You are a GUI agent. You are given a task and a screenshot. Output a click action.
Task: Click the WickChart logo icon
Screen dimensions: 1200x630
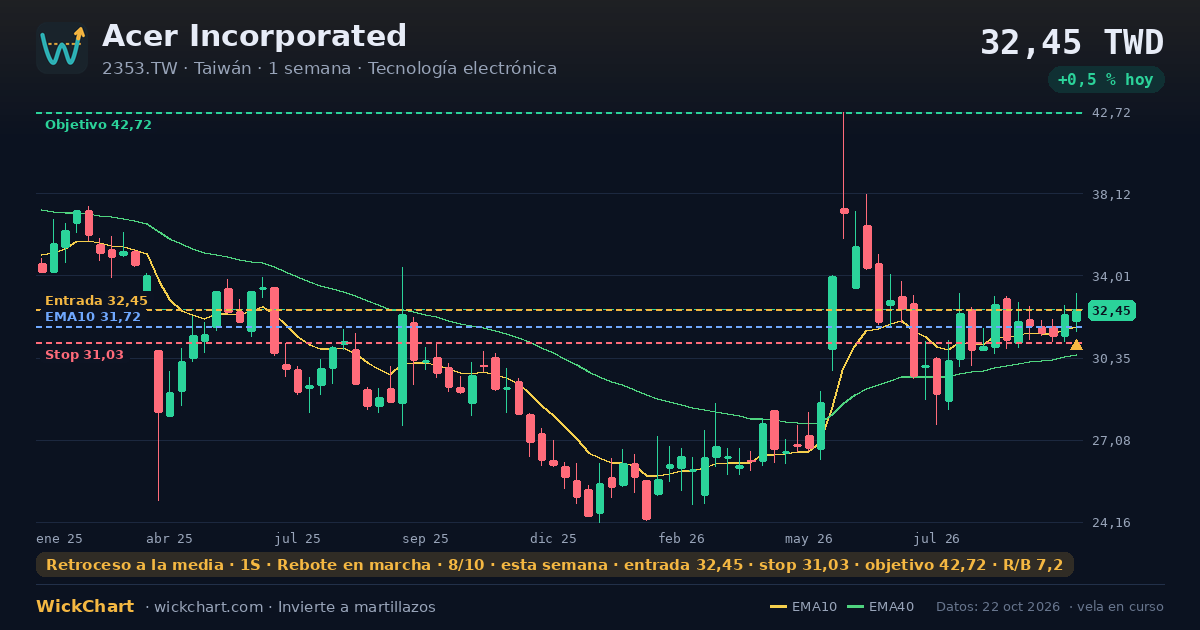pyautogui.click(x=62, y=48)
